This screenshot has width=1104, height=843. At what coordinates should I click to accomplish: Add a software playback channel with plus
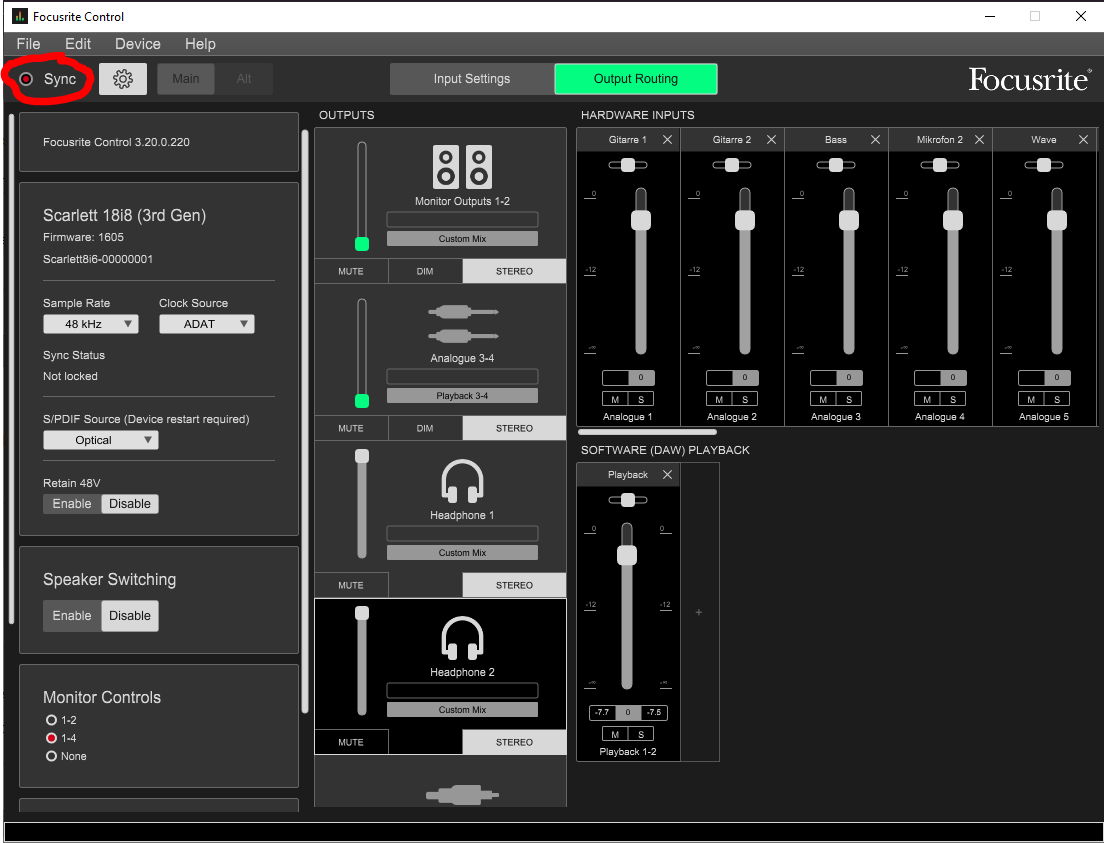tap(699, 613)
